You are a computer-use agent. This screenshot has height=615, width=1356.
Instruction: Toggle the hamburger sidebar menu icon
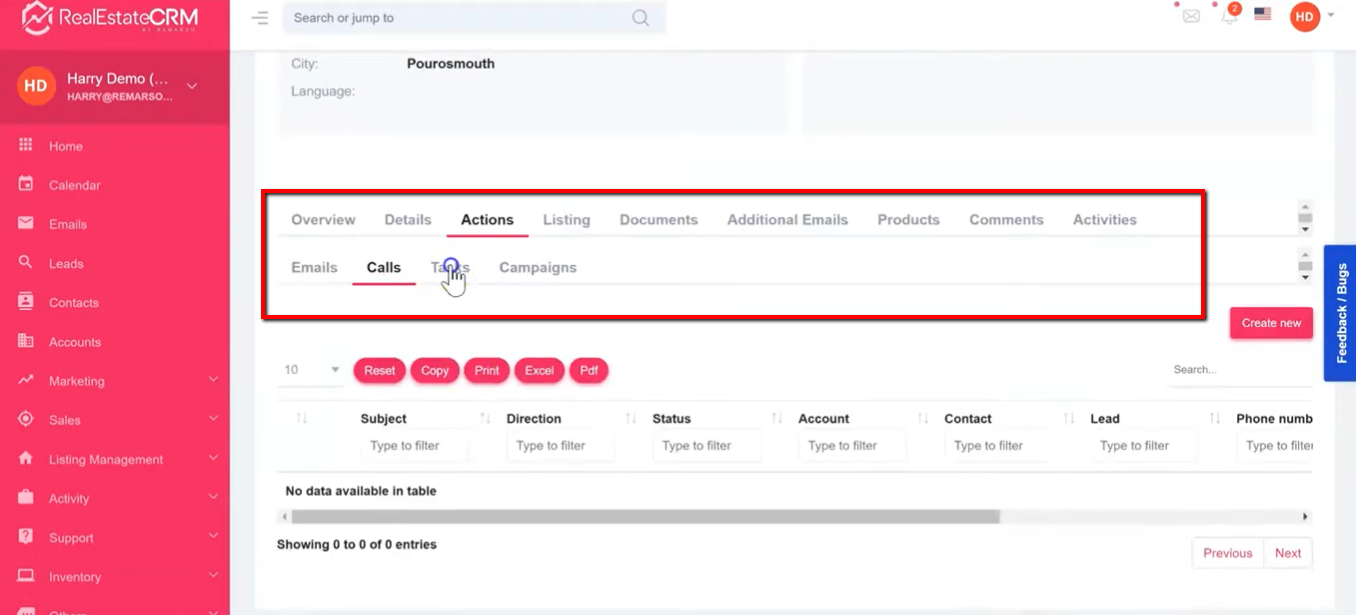coord(260,18)
